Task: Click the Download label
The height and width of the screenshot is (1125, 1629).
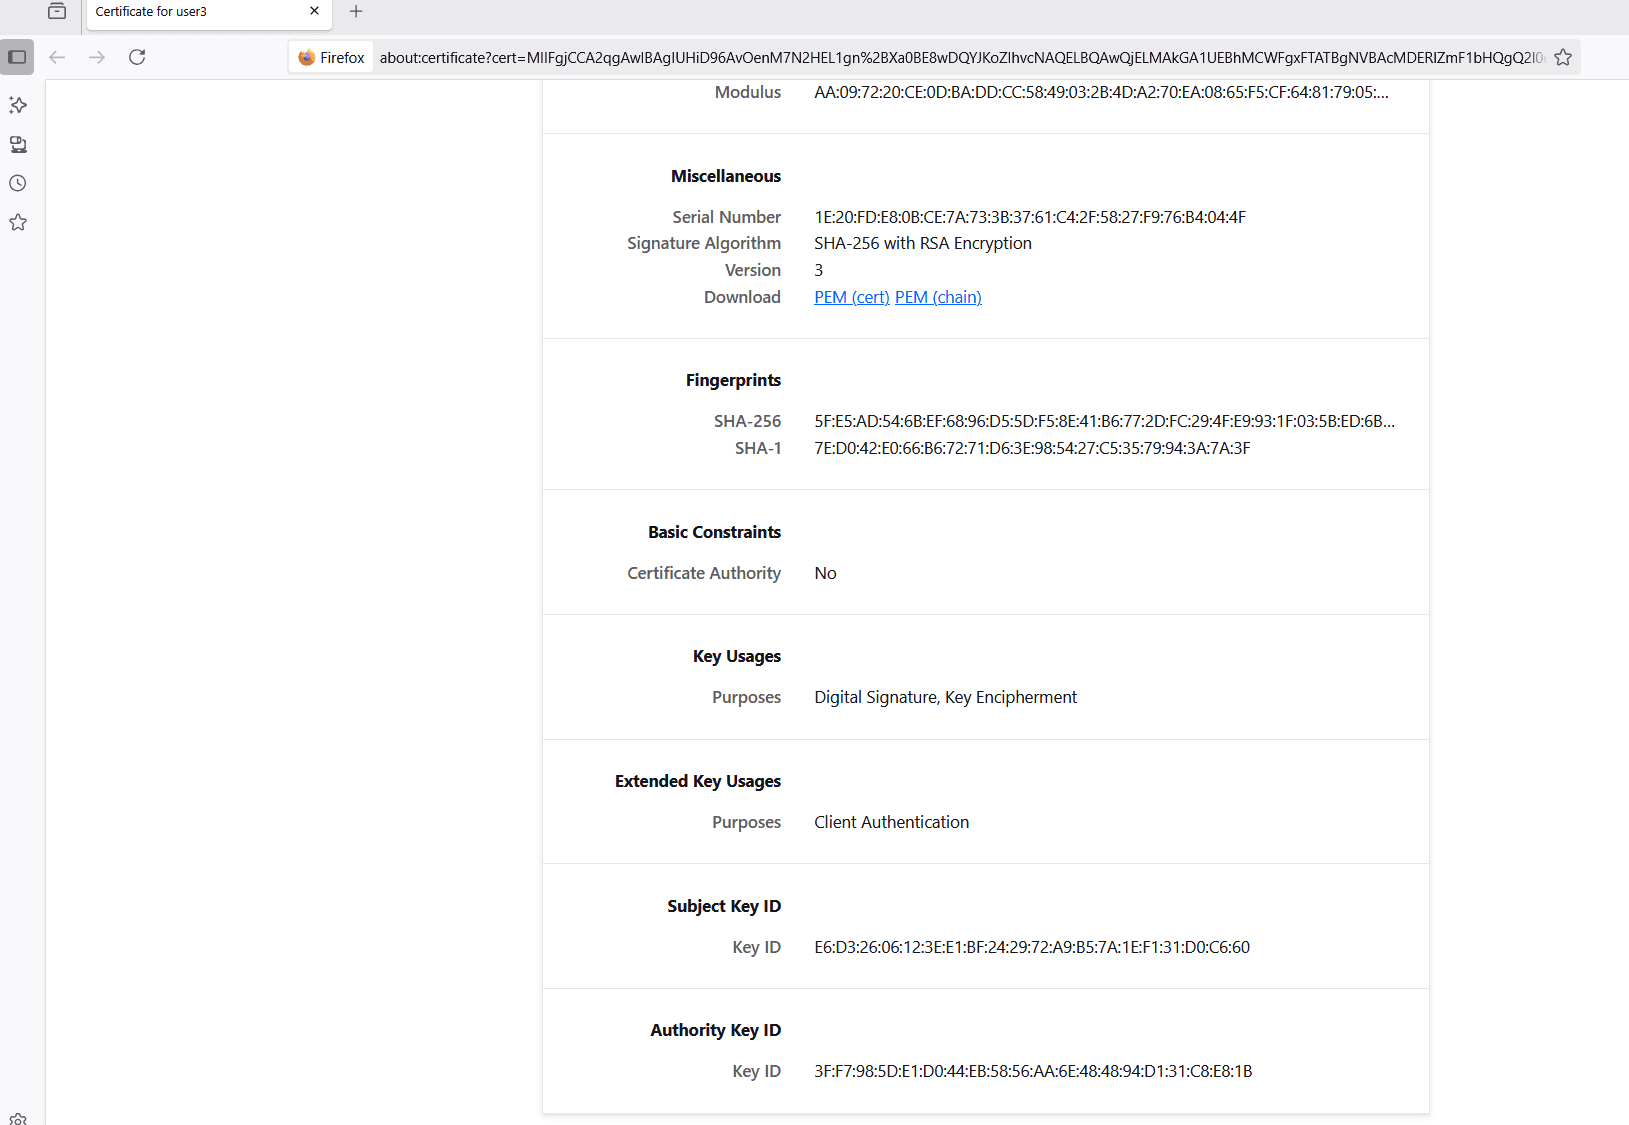Action: [x=742, y=297]
